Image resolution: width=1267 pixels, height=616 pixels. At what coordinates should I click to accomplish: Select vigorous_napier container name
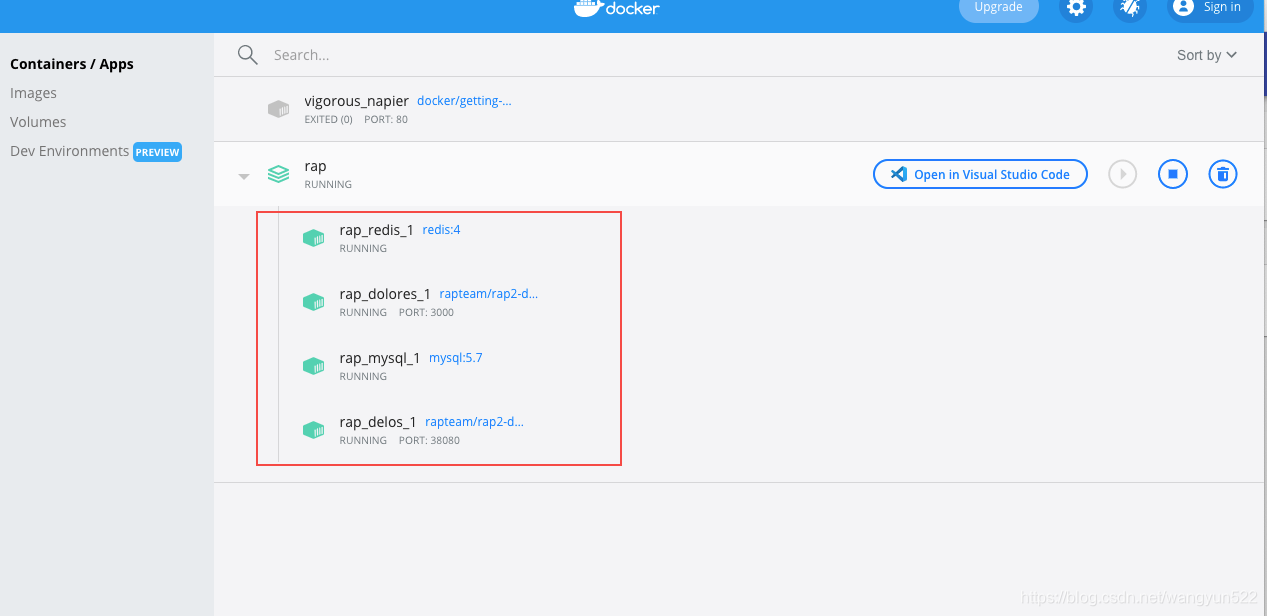coord(357,101)
